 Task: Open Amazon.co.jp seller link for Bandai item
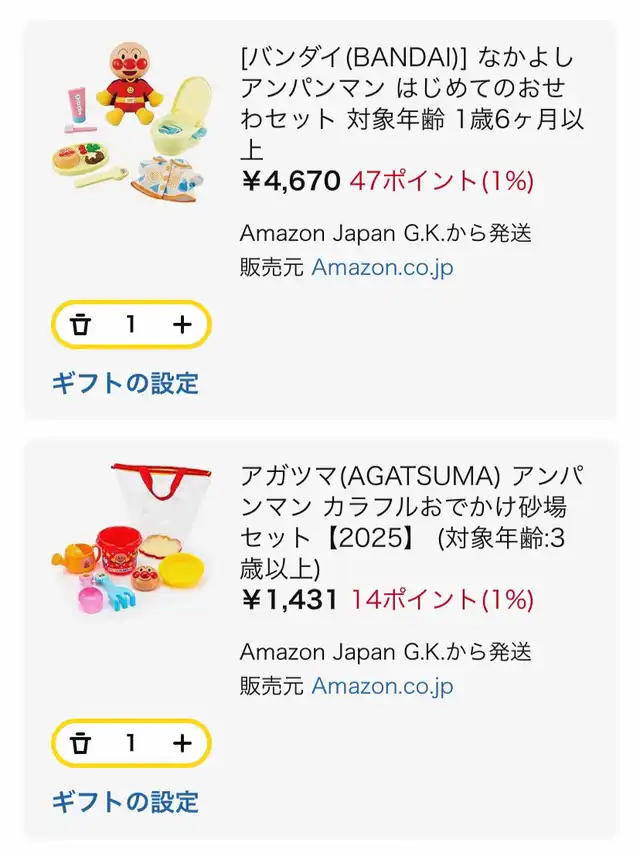382,268
